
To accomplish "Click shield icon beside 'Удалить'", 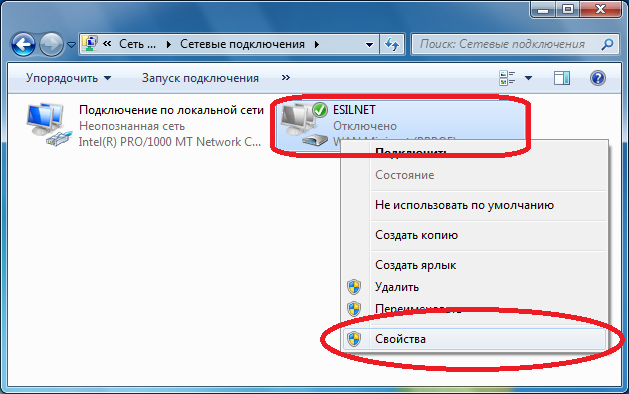I will [354, 287].
